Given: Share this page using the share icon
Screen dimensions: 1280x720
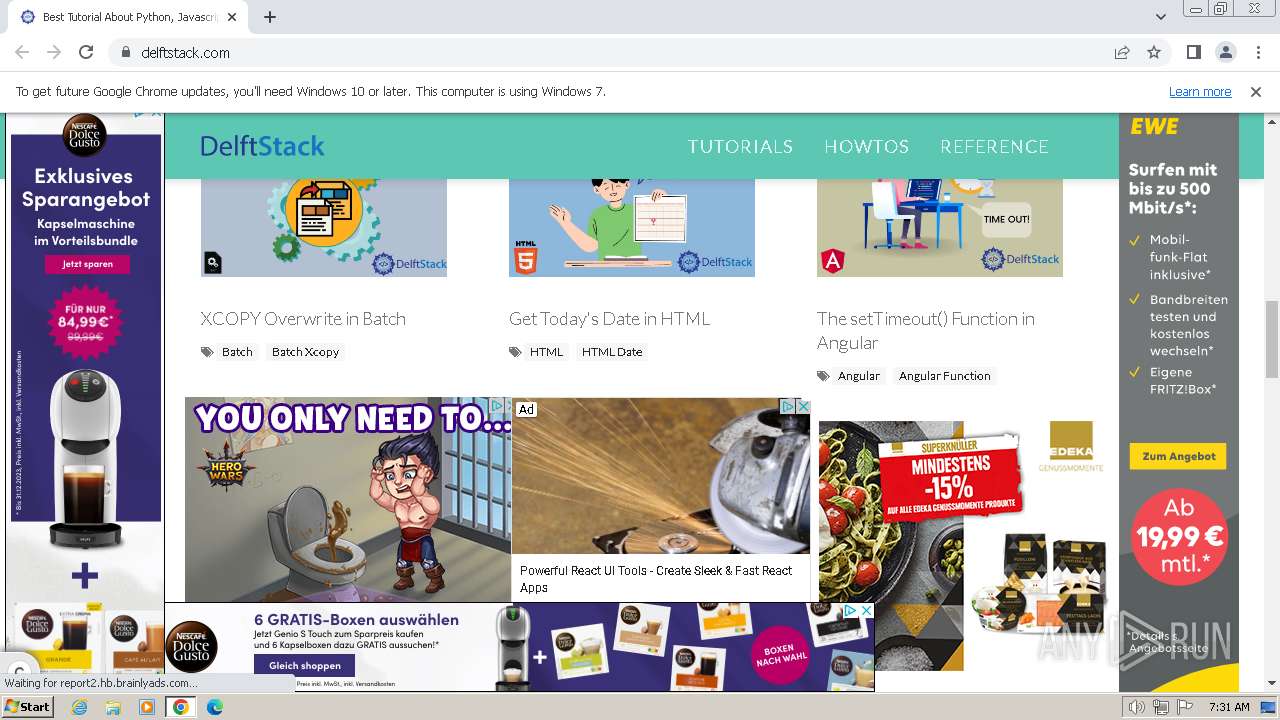Looking at the screenshot, I should tap(1122, 52).
